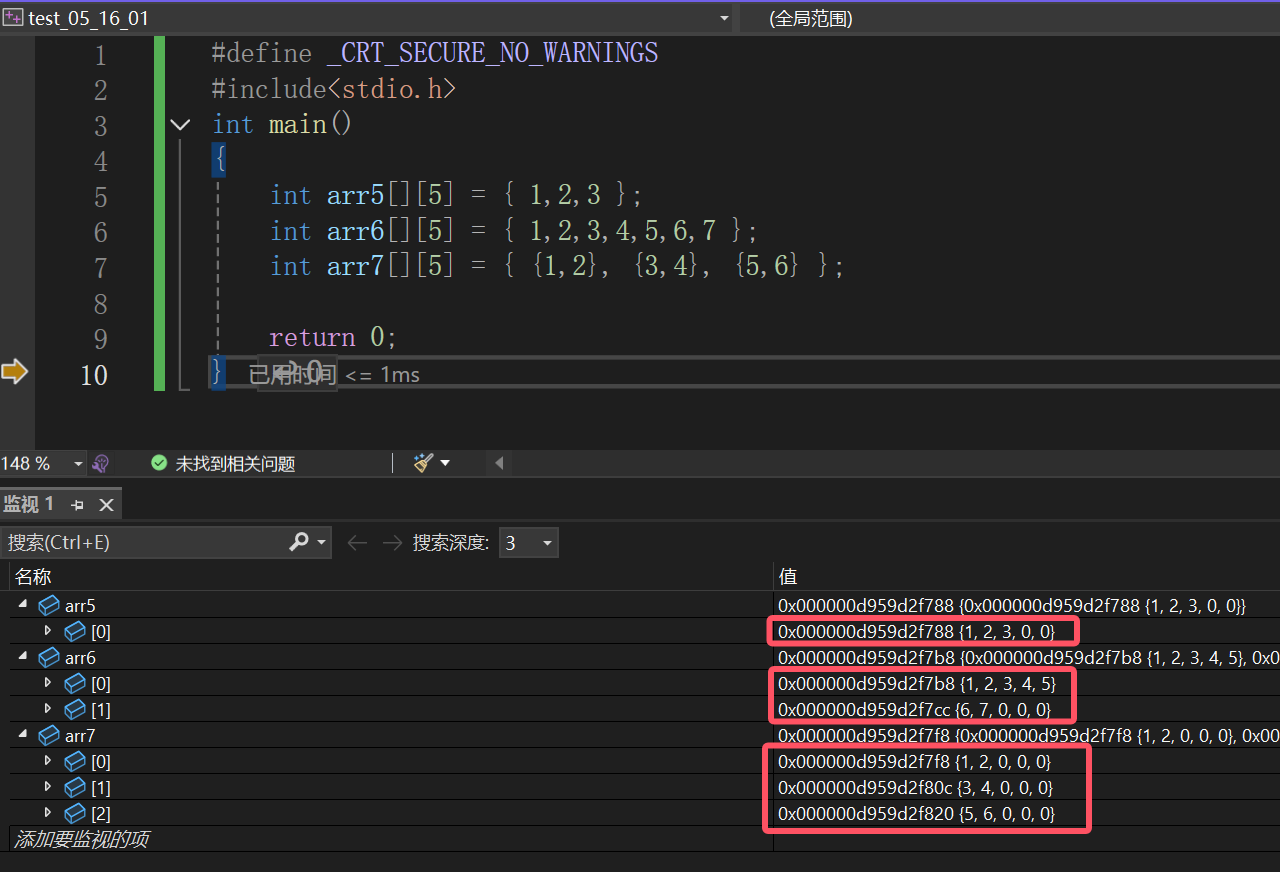Open the test_05_16_01 project dropdown
The height and width of the screenshot is (872, 1280).
[724, 18]
